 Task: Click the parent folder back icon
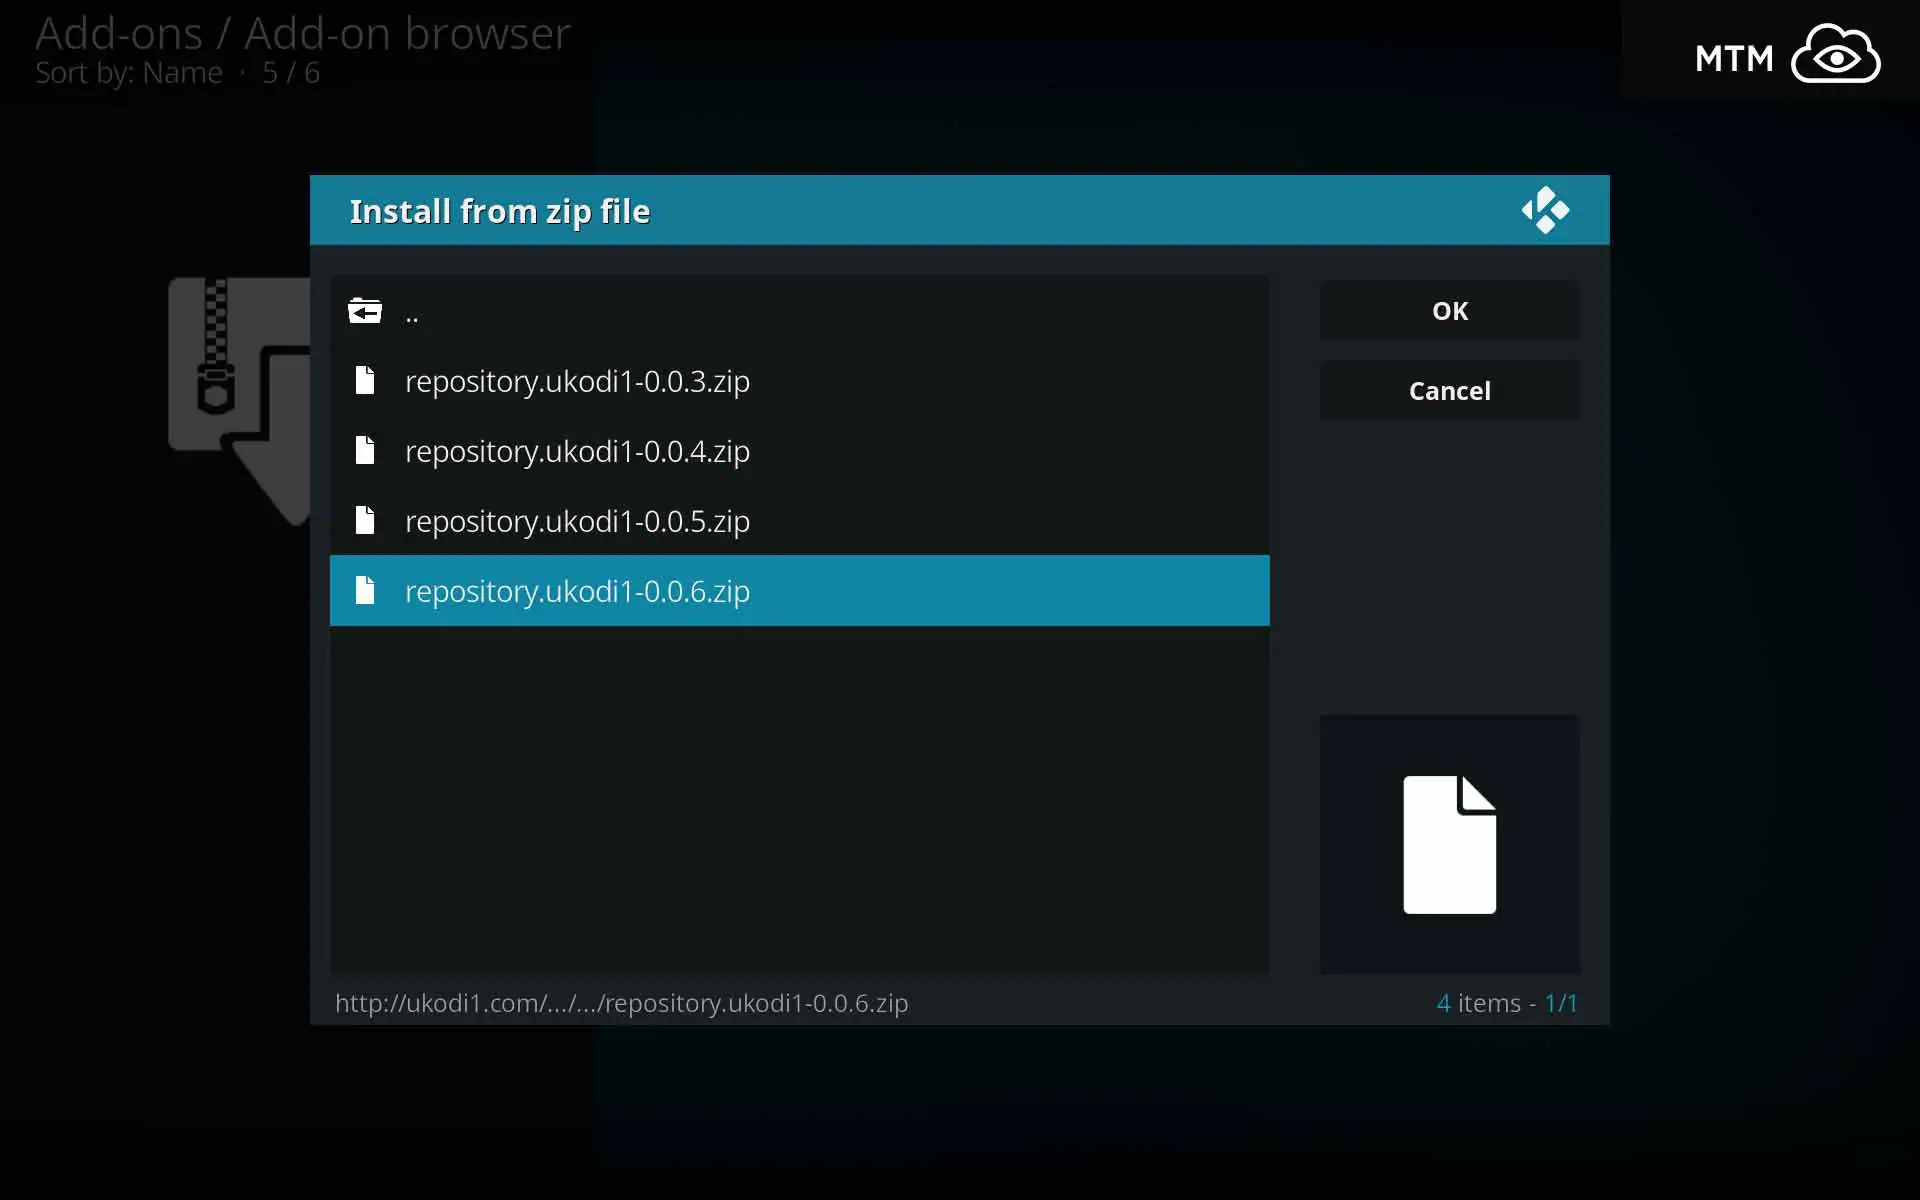point(365,312)
